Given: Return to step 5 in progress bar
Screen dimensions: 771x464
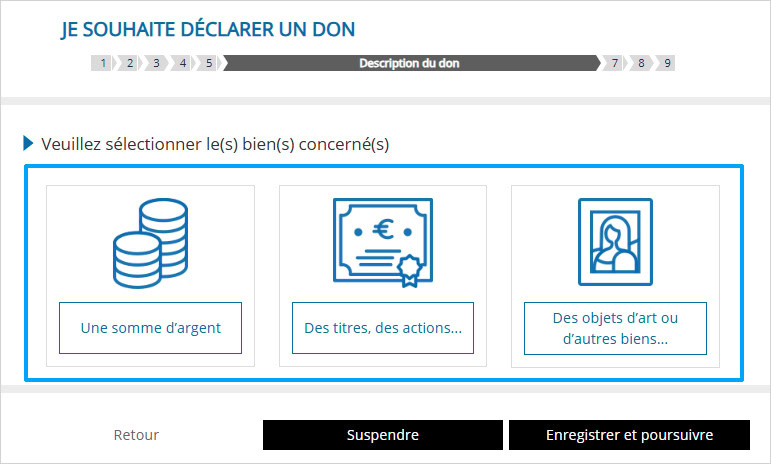Looking at the screenshot, I should point(207,63).
